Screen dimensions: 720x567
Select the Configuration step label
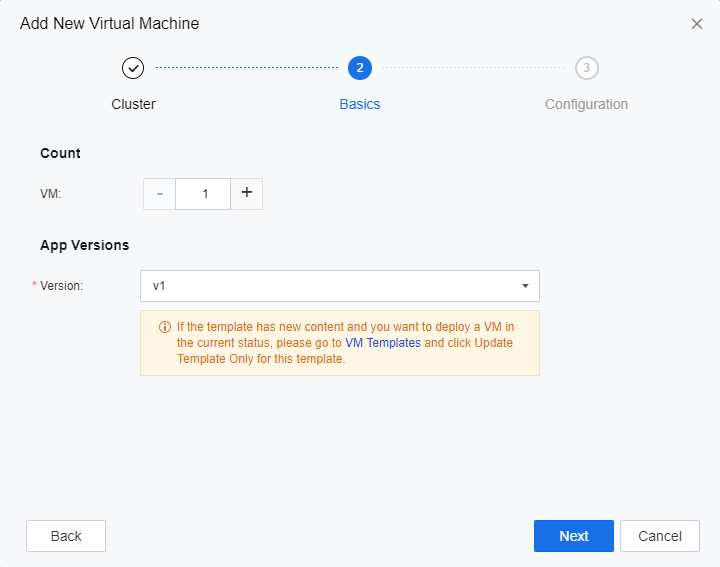click(x=586, y=104)
